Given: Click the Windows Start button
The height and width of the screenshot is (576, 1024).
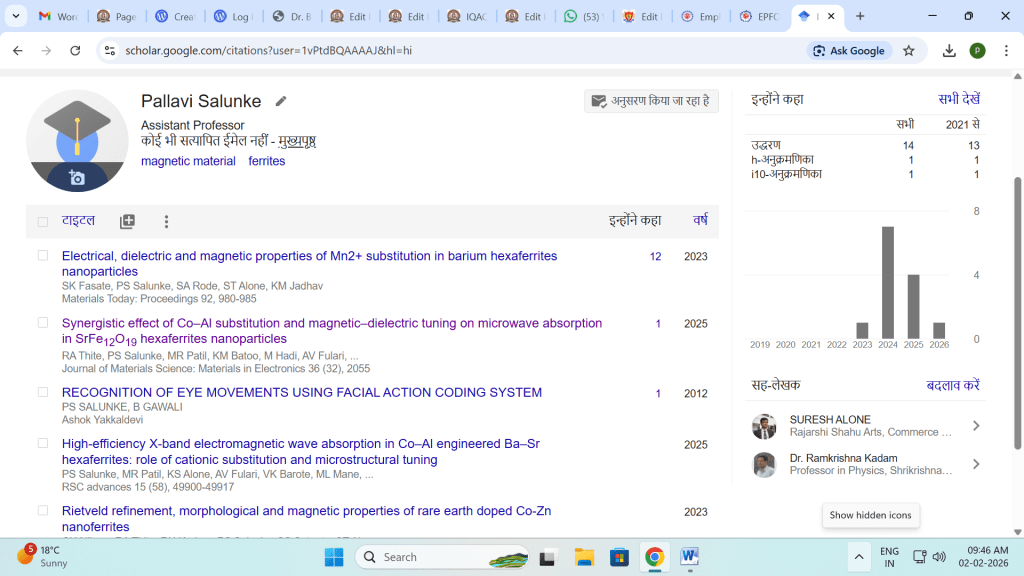Looking at the screenshot, I should 333,557.
